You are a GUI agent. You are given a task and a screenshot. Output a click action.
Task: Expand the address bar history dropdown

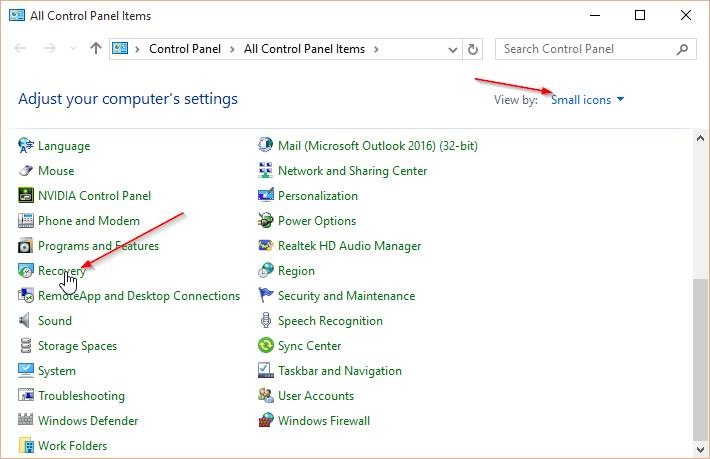coord(452,49)
